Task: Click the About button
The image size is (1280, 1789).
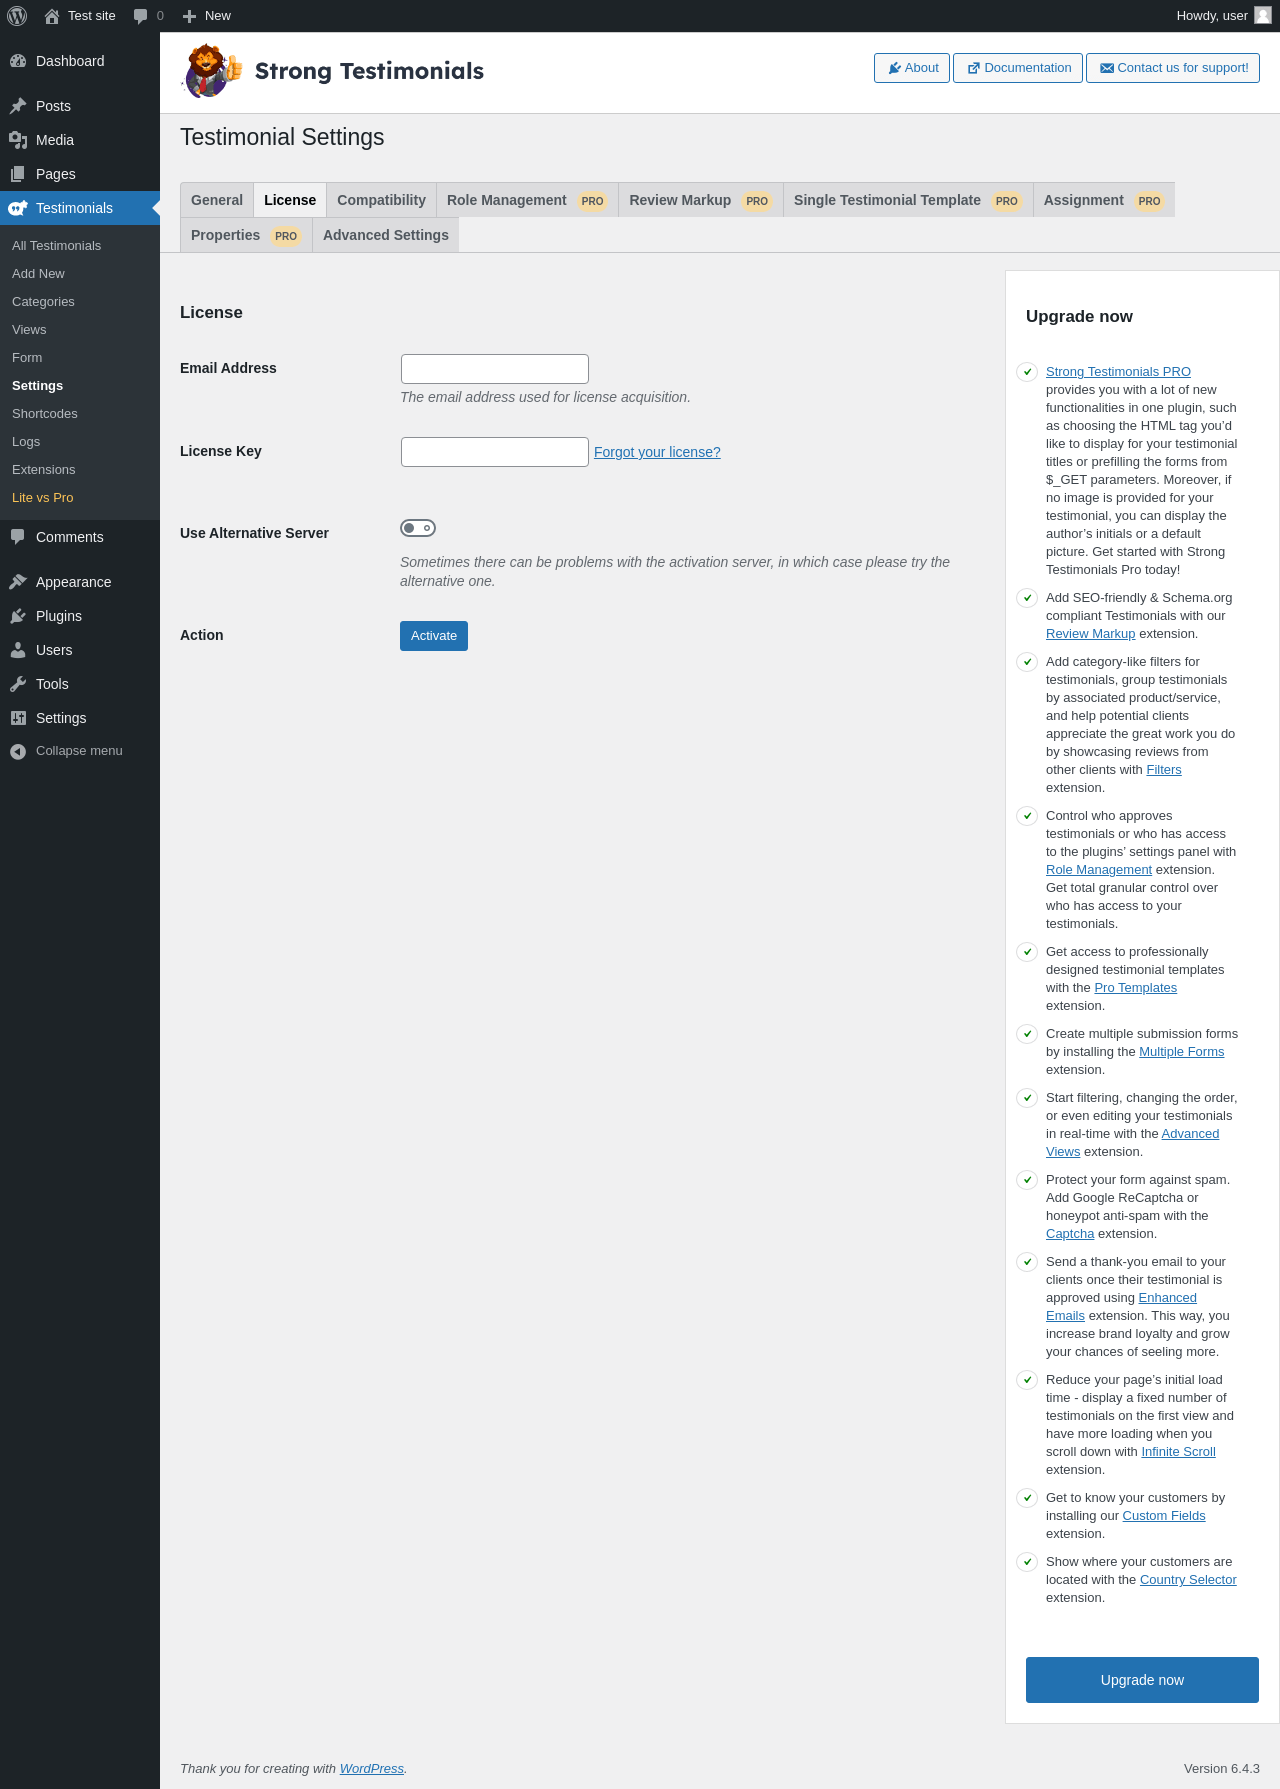Action: click(912, 68)
